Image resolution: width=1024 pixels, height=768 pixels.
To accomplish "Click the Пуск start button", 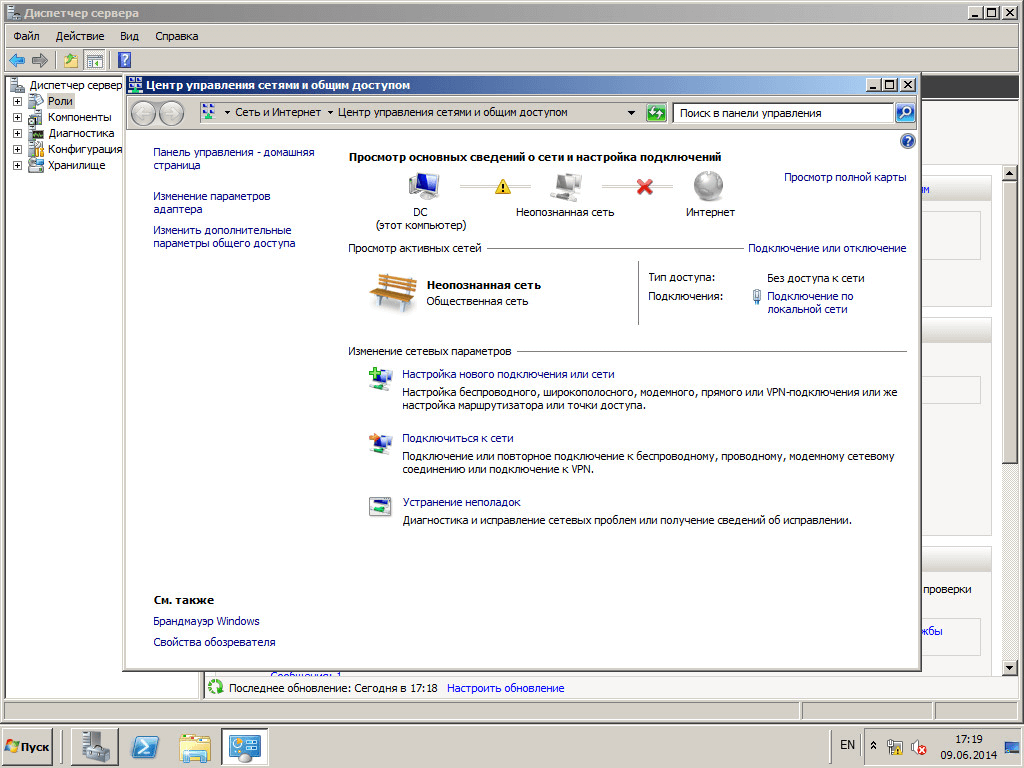I will coord(28,746).
